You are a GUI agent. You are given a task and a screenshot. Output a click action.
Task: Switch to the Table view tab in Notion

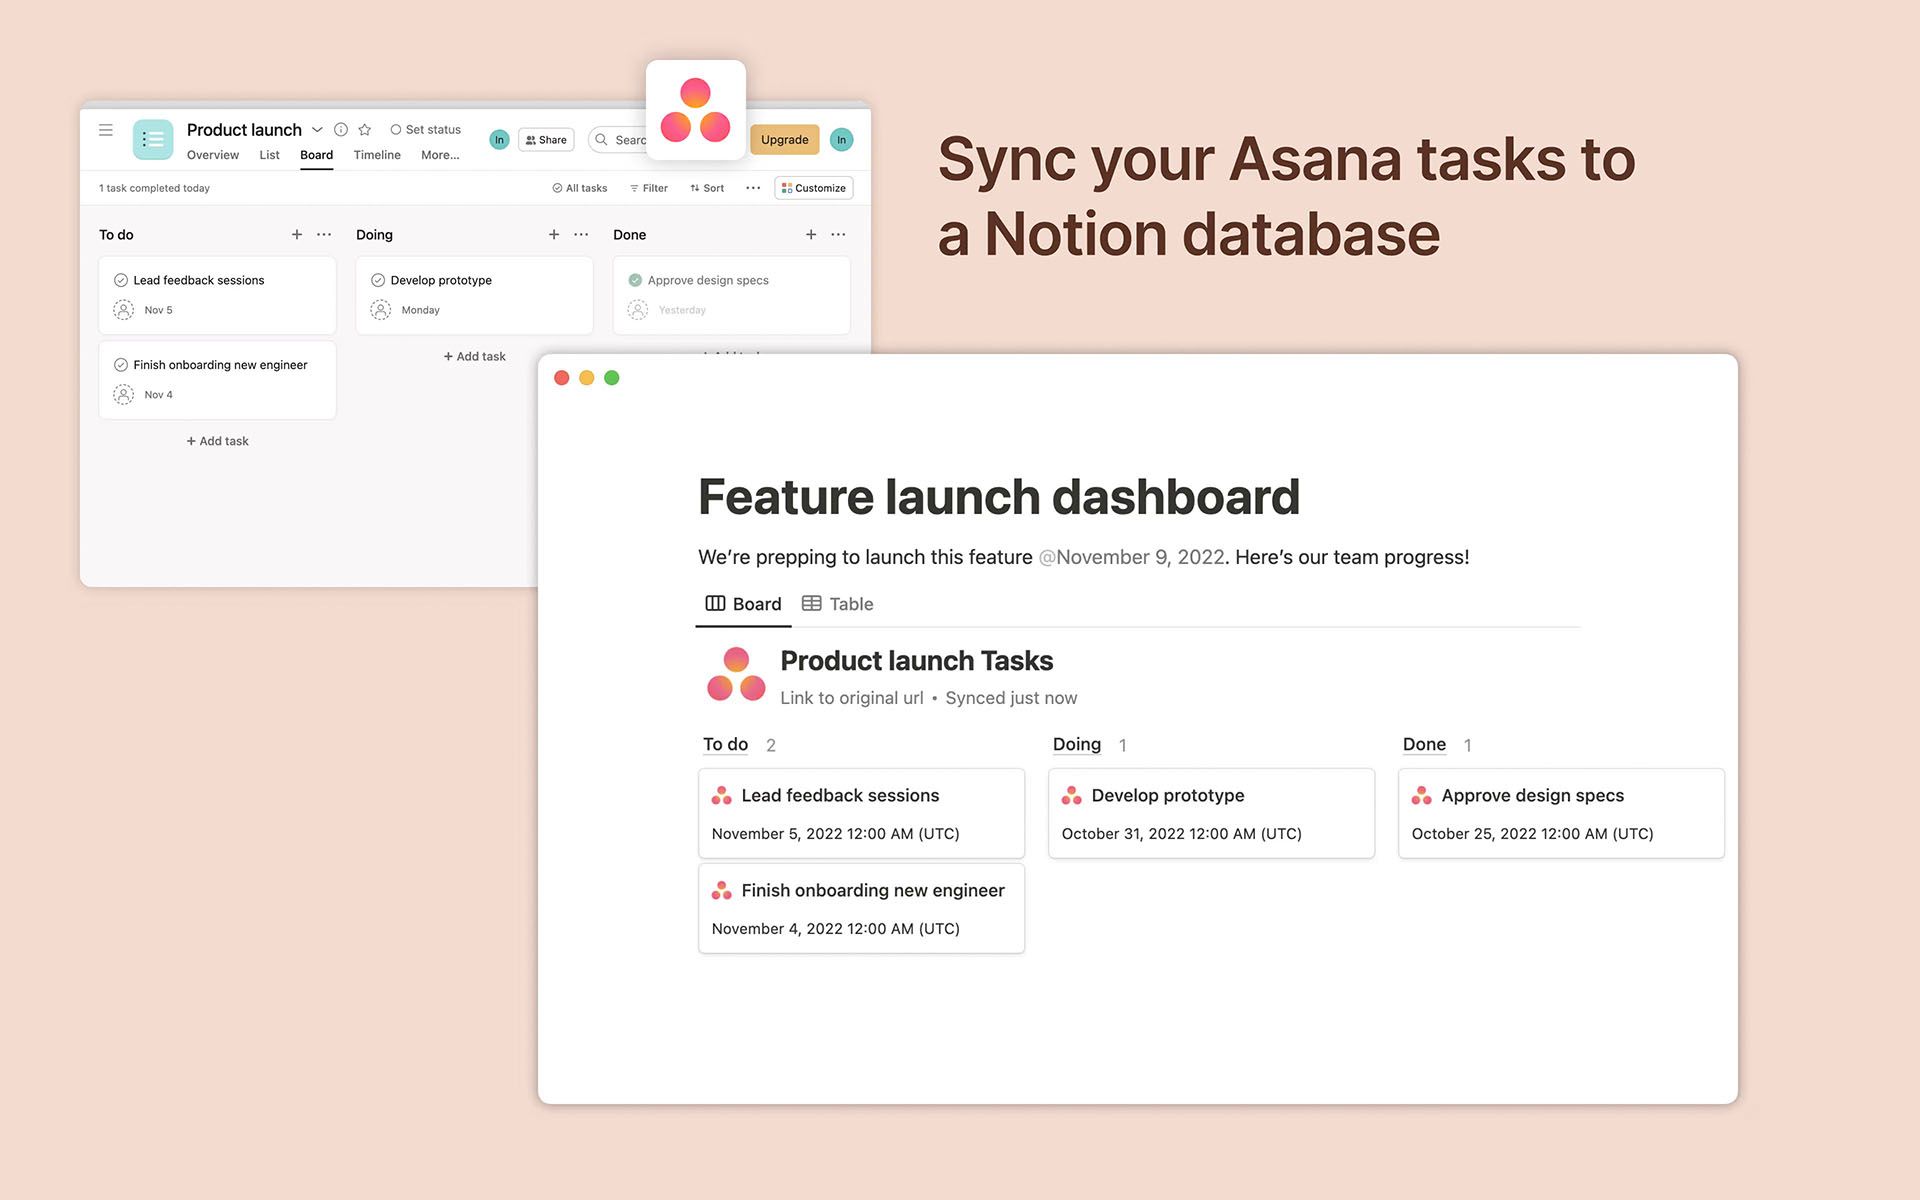point(838,604)
